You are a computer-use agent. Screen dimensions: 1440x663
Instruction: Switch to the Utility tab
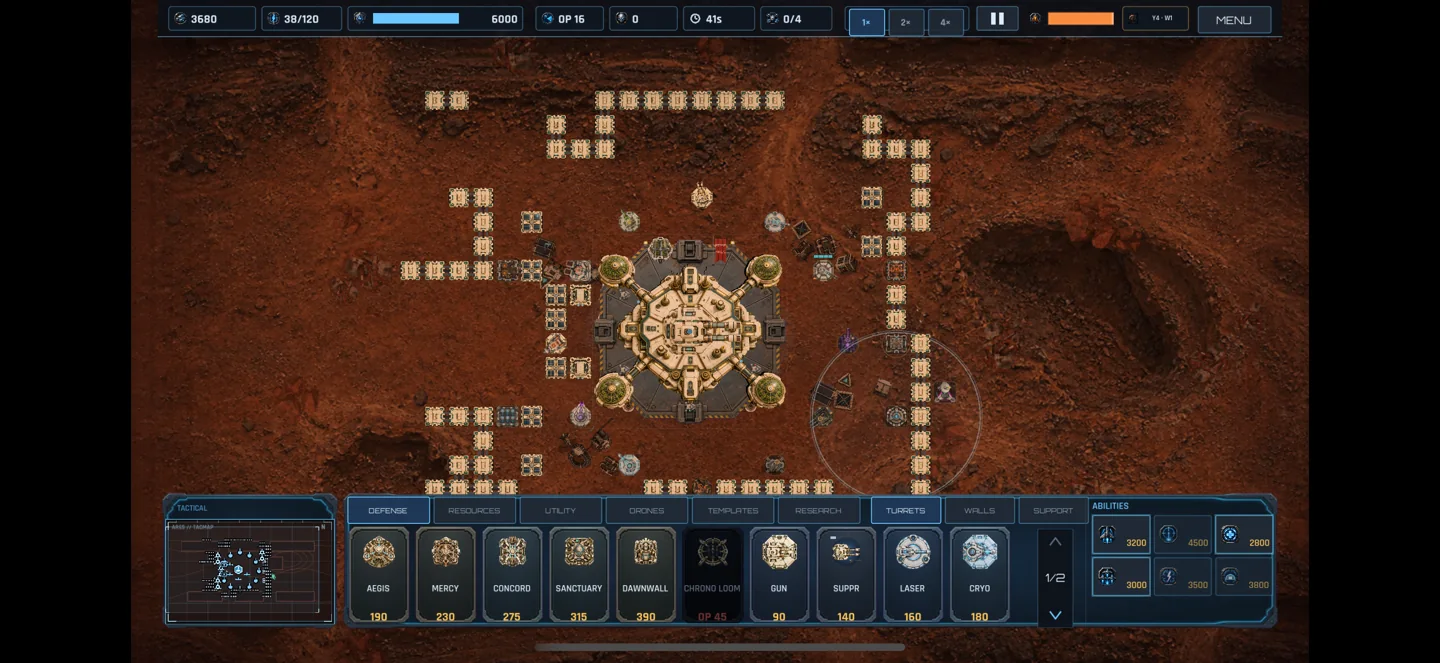[x=560, y=510]
